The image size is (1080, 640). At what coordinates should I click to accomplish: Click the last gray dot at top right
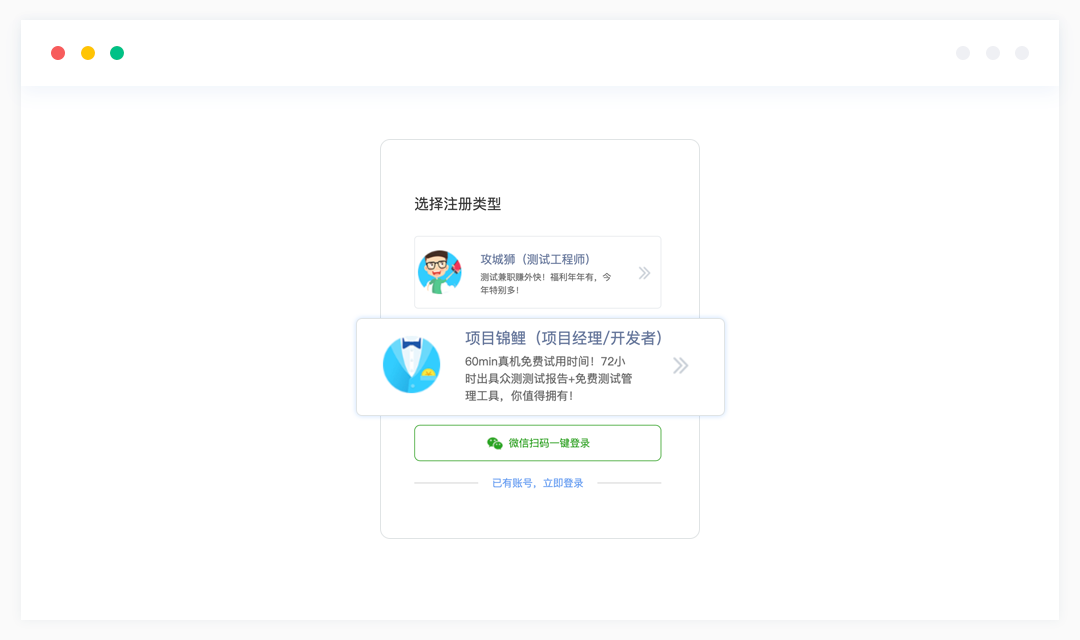click(x=1022, y=53)
